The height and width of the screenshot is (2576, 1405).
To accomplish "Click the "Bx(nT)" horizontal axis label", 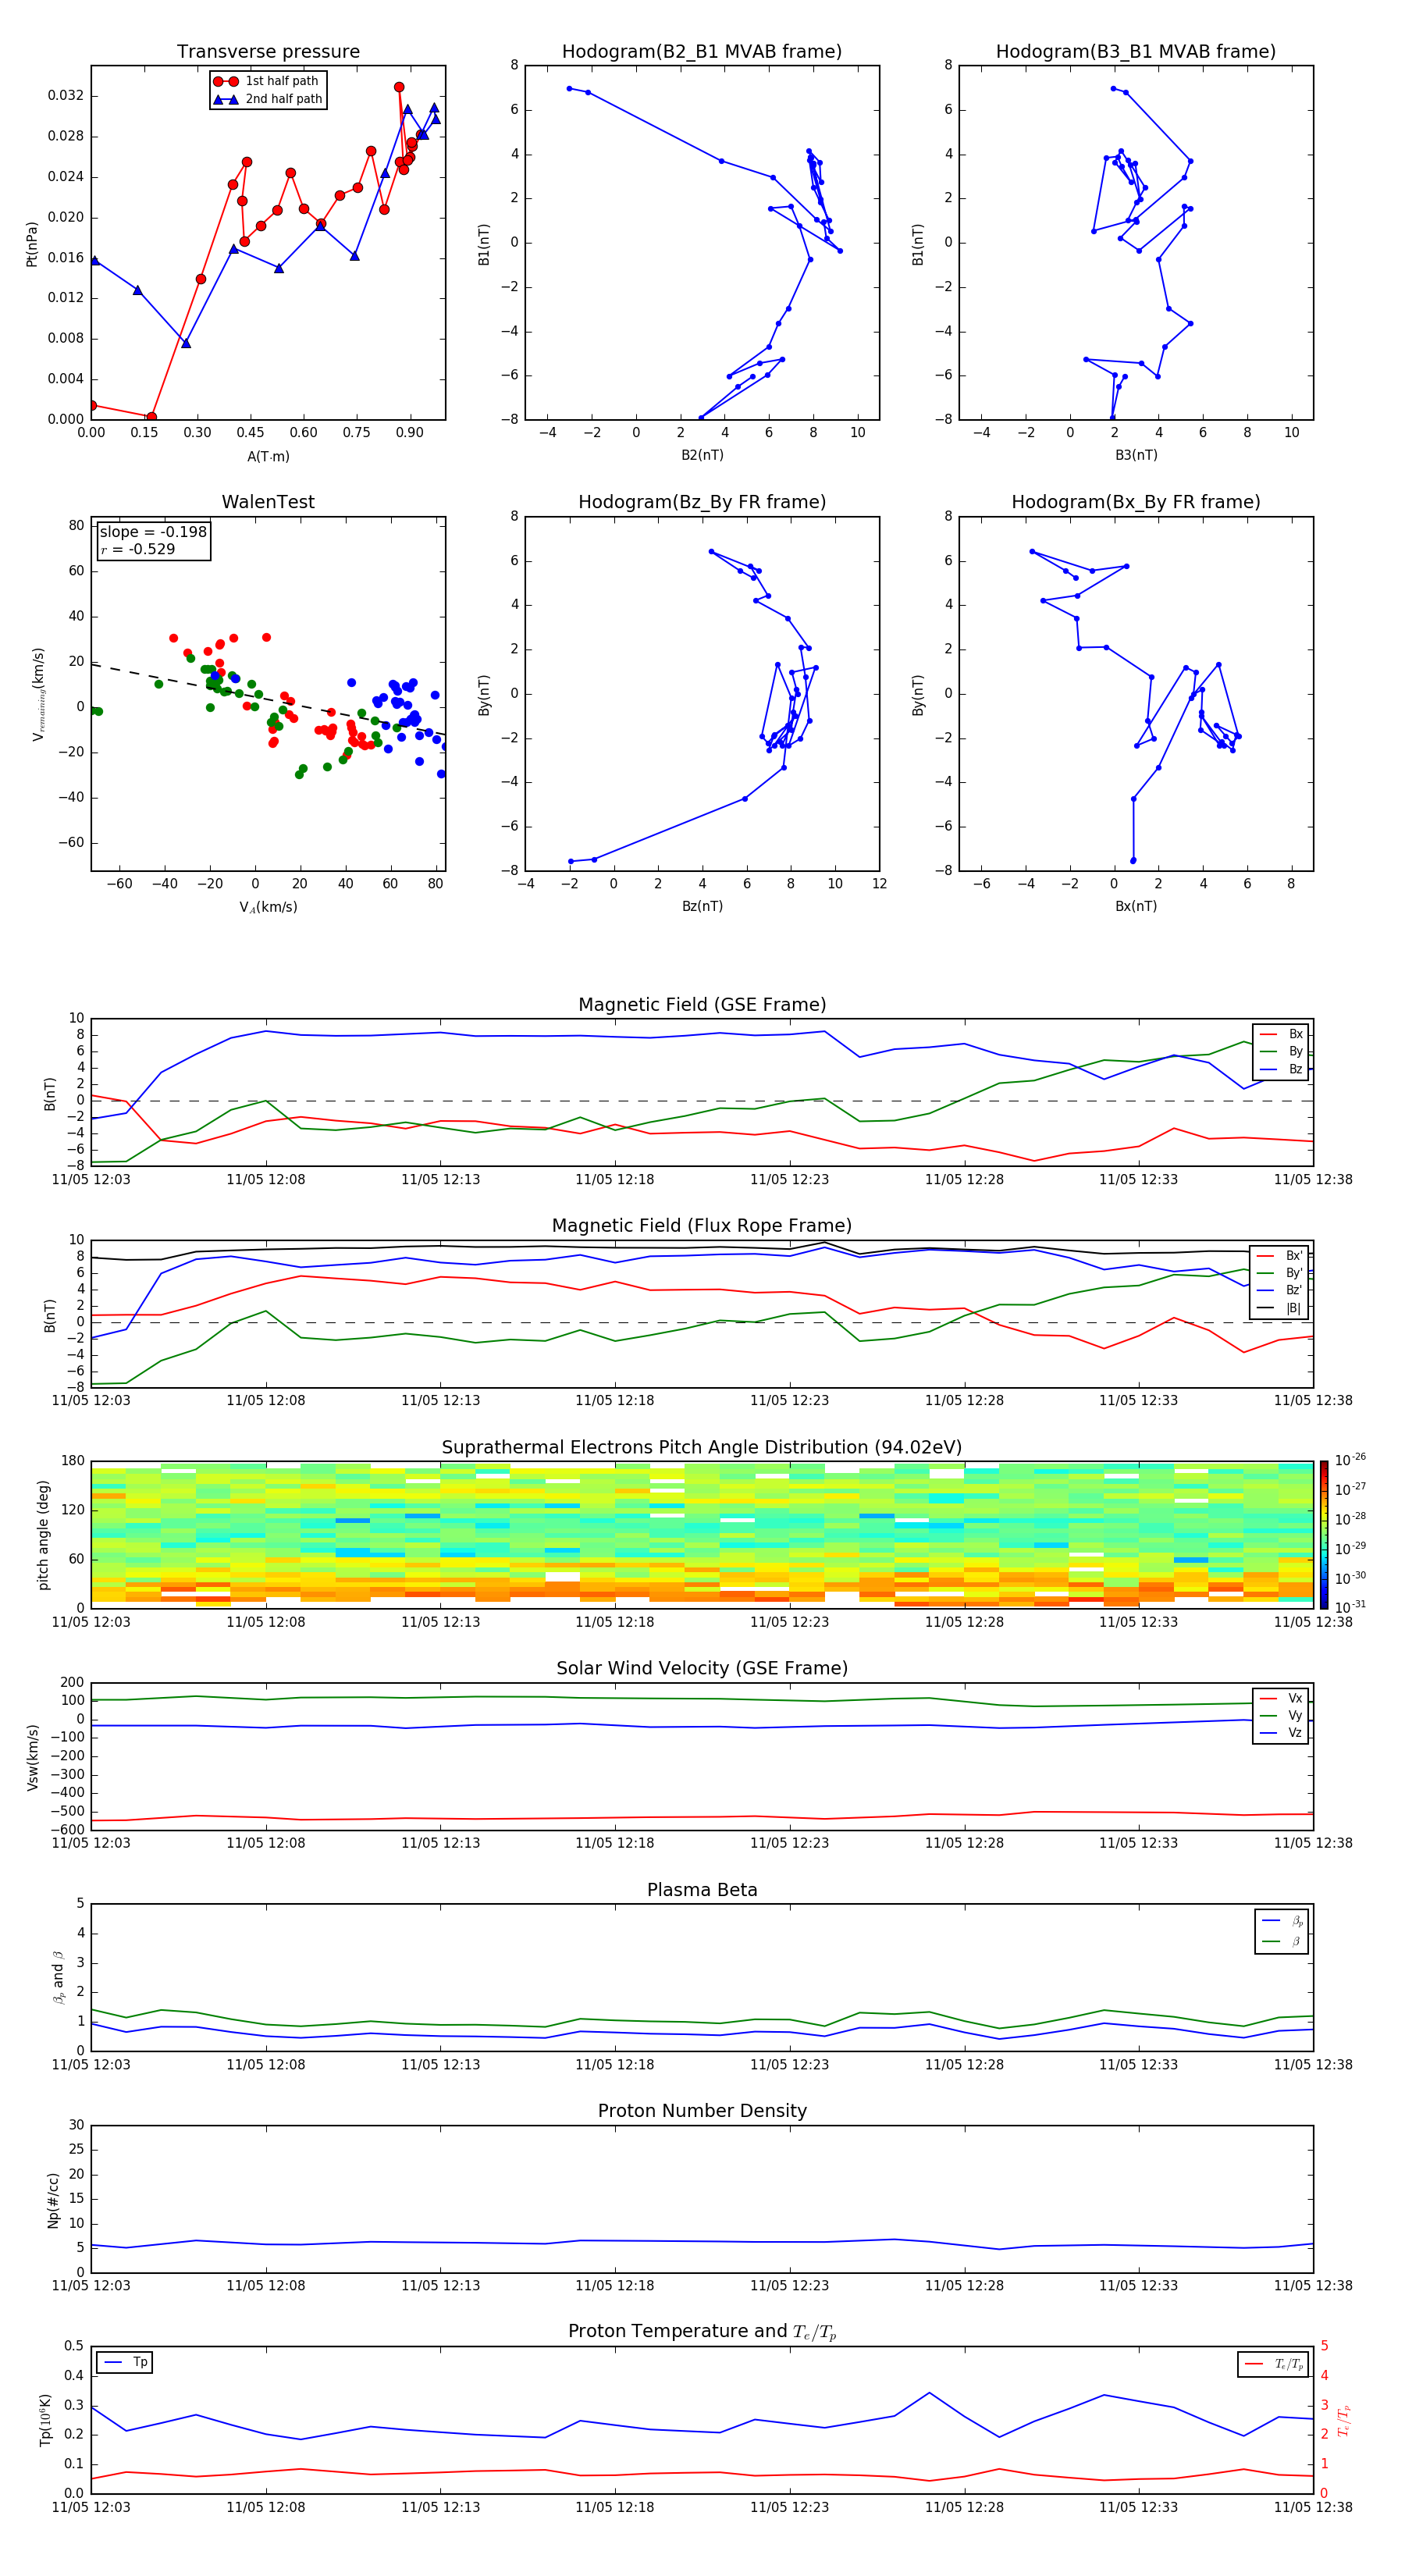I will point(1136,906).
